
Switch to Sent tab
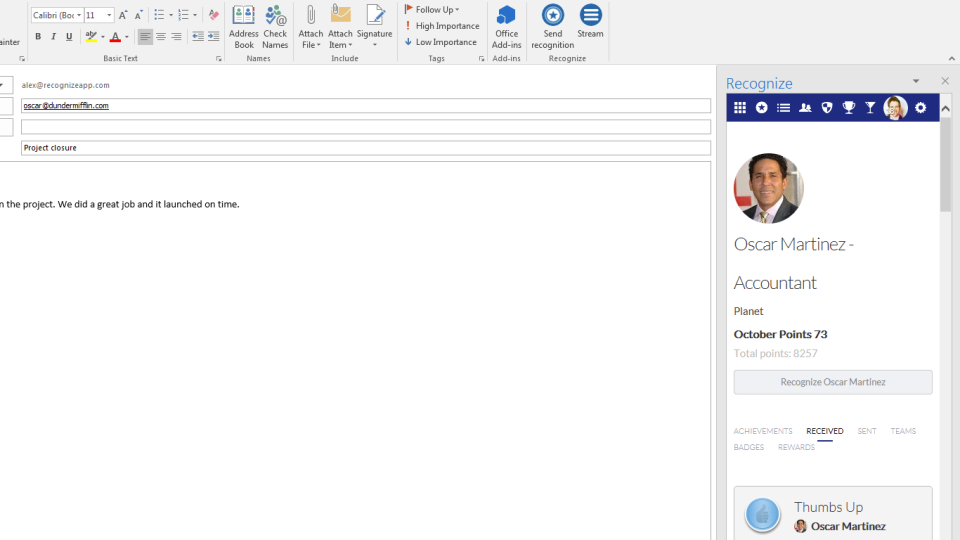[867, 431]
